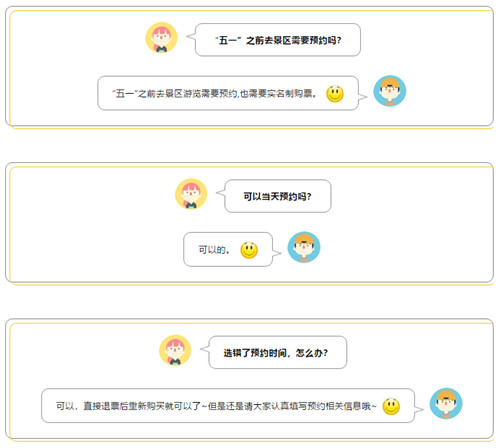Viewport: 500px width, 448px height.
Task: Click the smiley emoji after 实名制购票
Action: pyautogui.click(x=335, y=94)
